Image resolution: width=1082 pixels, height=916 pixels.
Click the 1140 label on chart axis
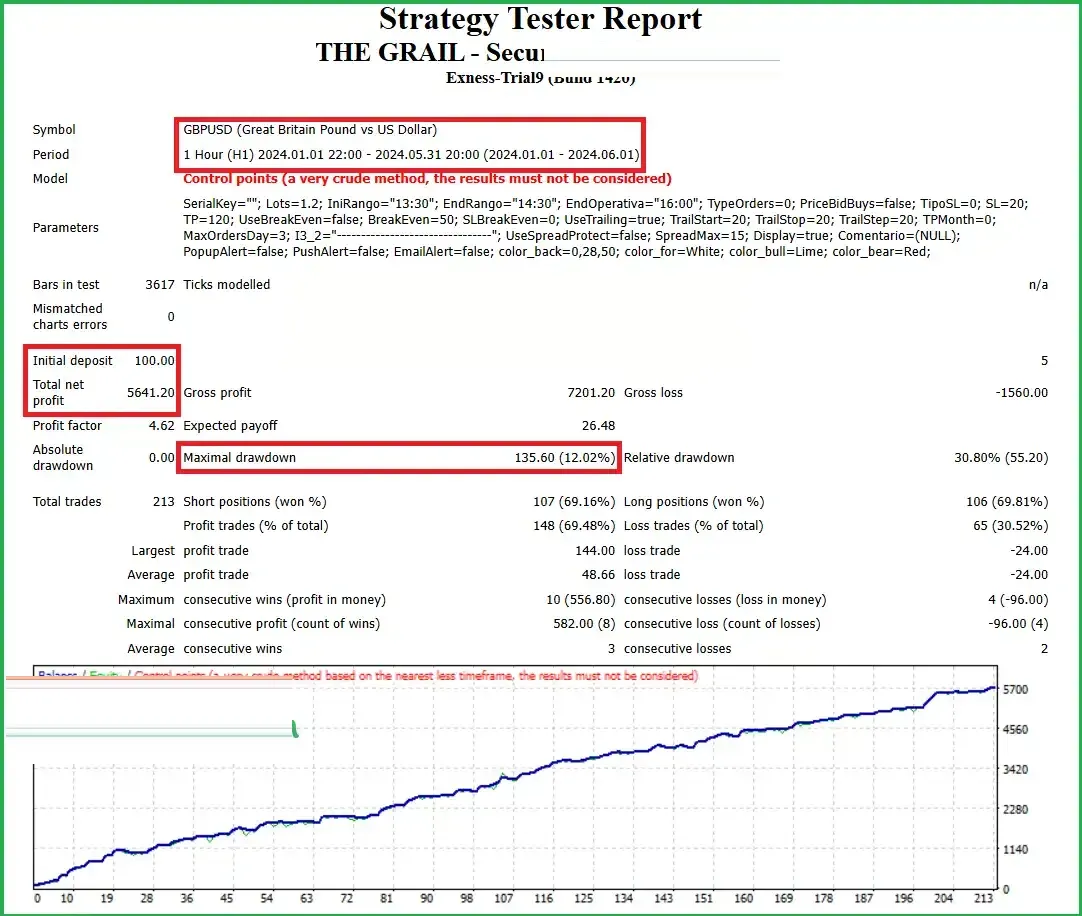[x=1016, y=850]
